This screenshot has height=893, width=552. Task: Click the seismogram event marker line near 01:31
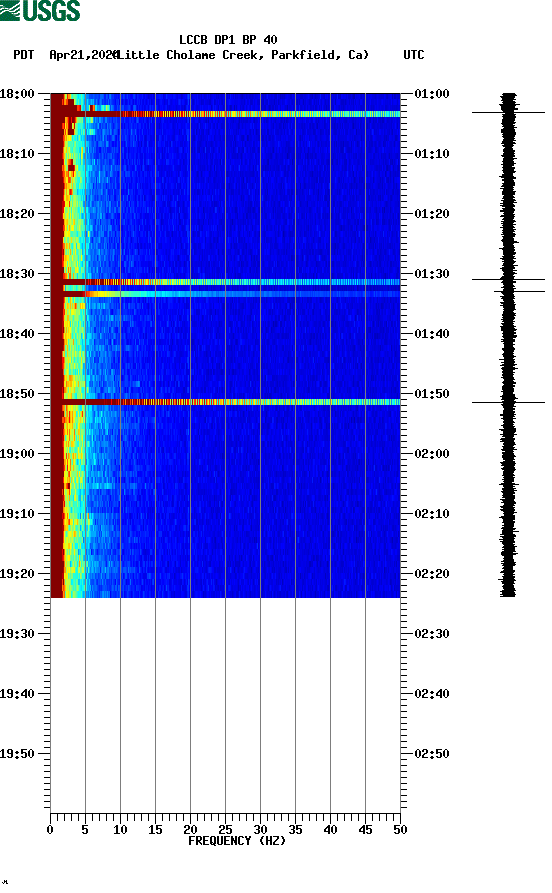point(508,280)
